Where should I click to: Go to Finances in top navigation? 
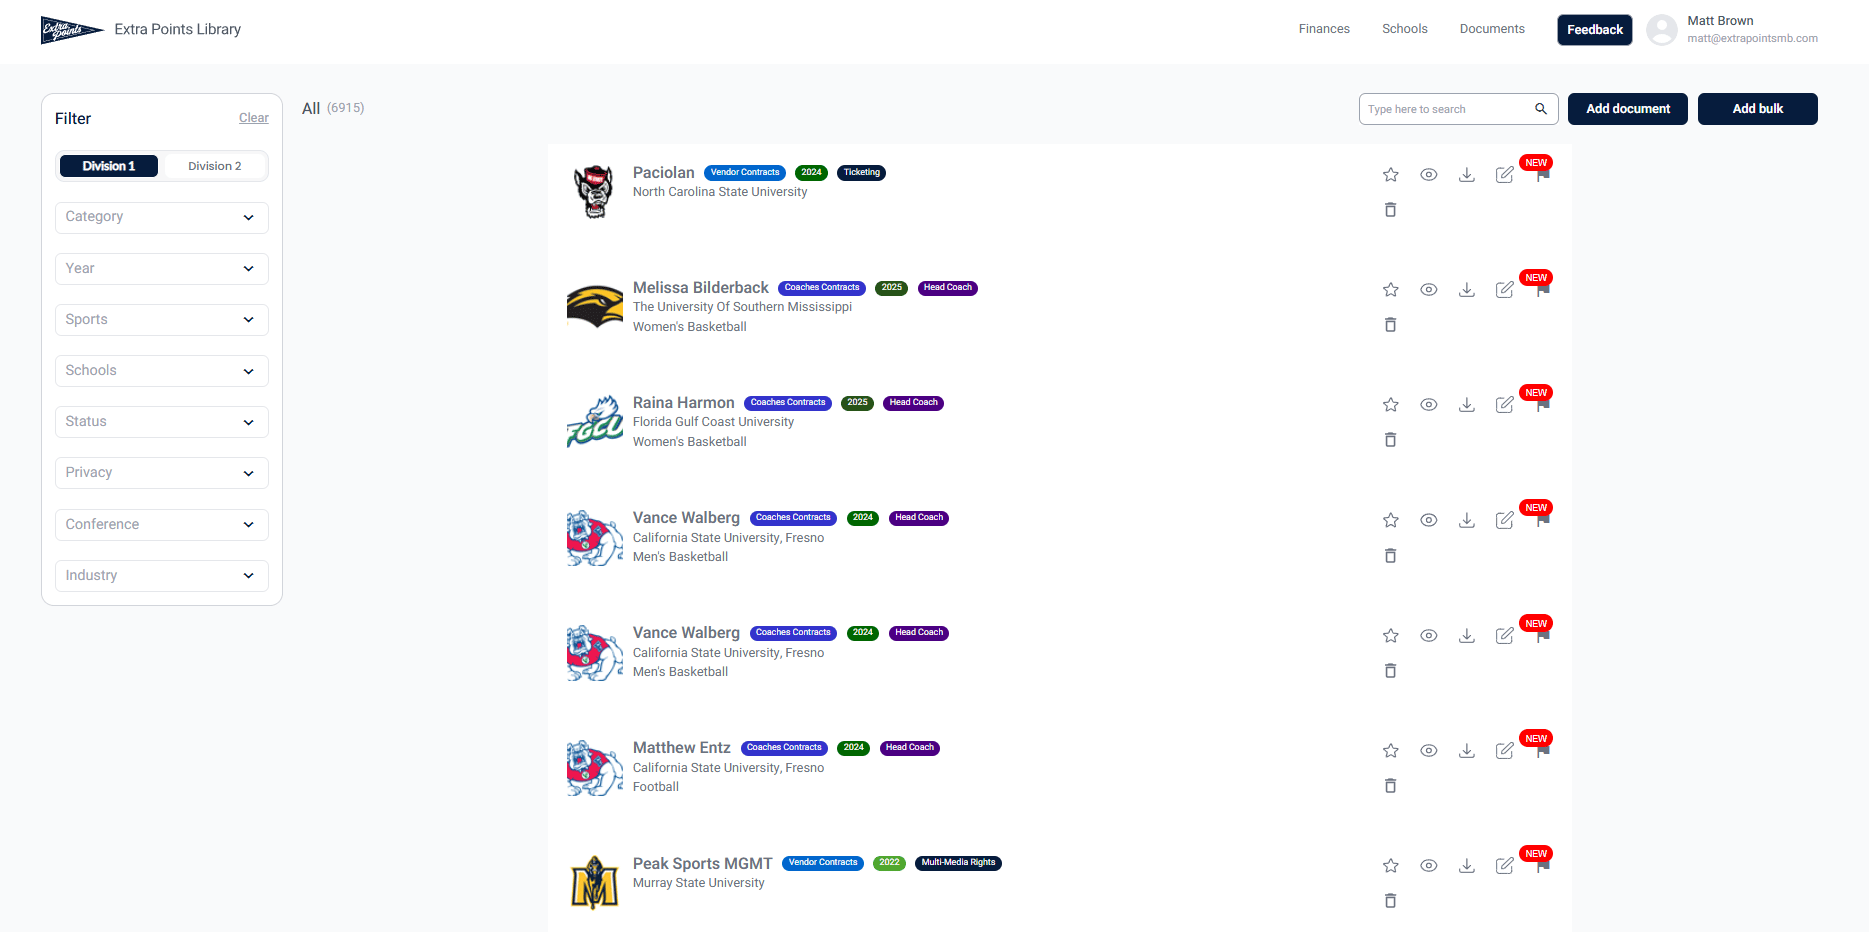click(1324, 29)
